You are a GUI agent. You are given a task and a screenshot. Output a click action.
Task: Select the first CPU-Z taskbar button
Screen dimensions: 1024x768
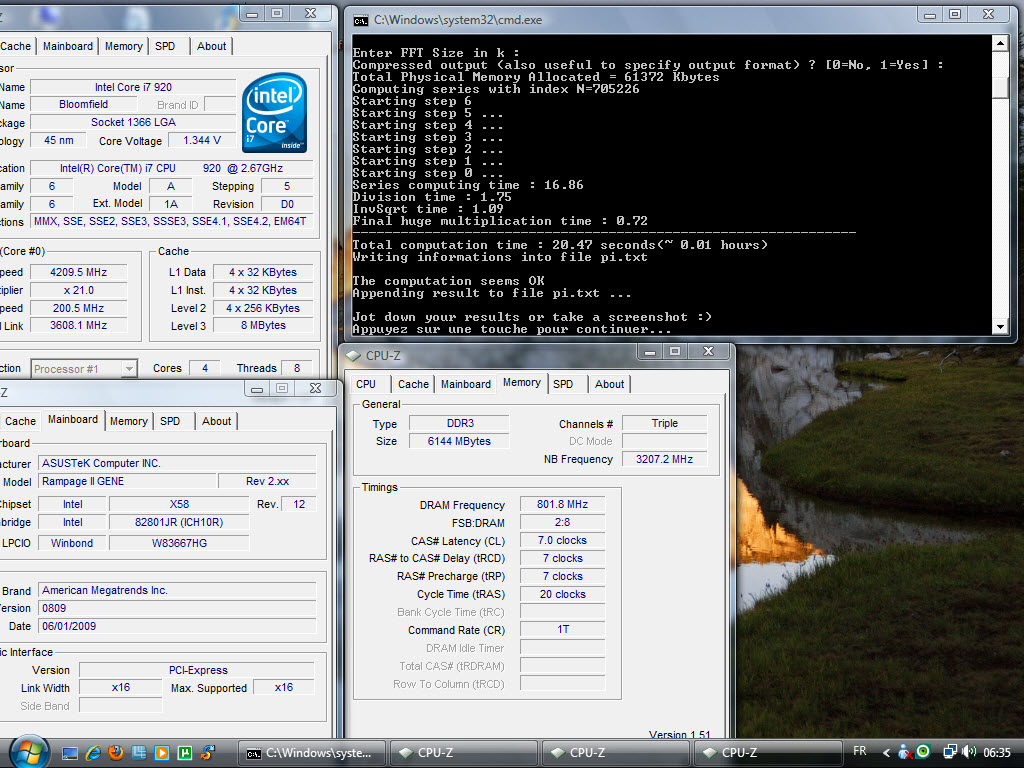pyautogui.click(x=463, y=753)
